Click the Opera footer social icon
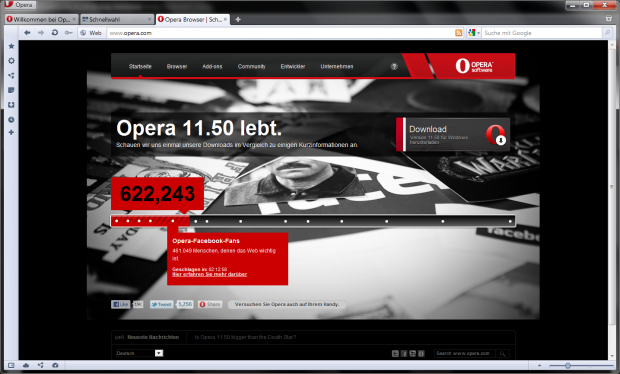Image resolution: width=620 pixels, height=374 pixels. click(x=421, y=353)
